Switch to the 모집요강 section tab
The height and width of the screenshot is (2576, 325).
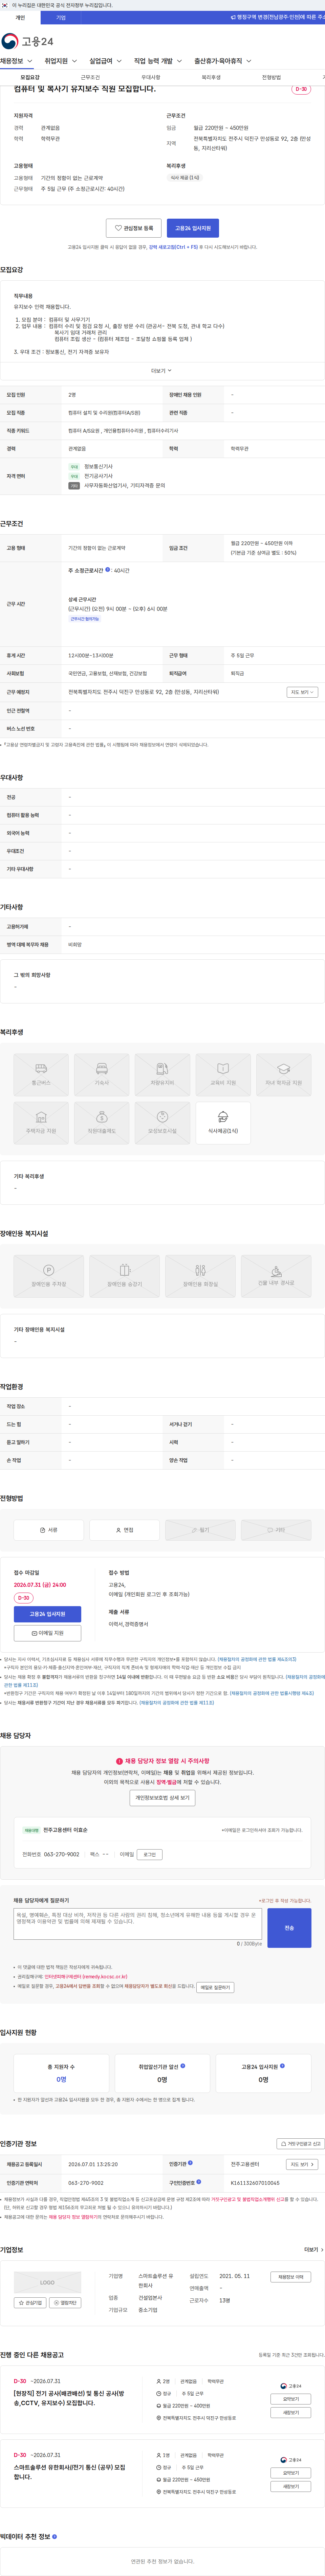30,77
